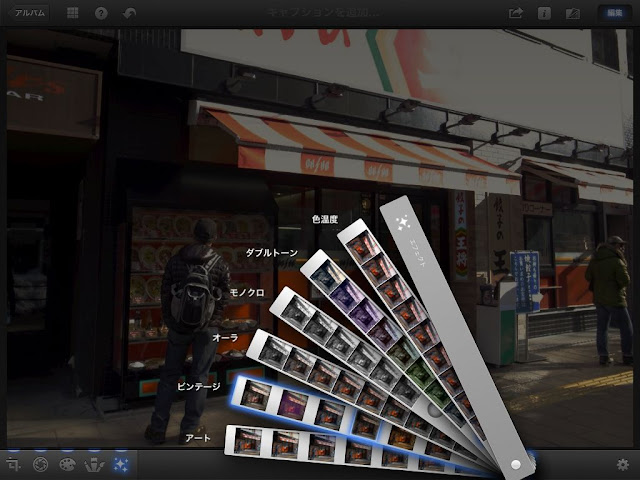Open the help question mark icon
Screen dimensions: 640x480
coord(101,13)
